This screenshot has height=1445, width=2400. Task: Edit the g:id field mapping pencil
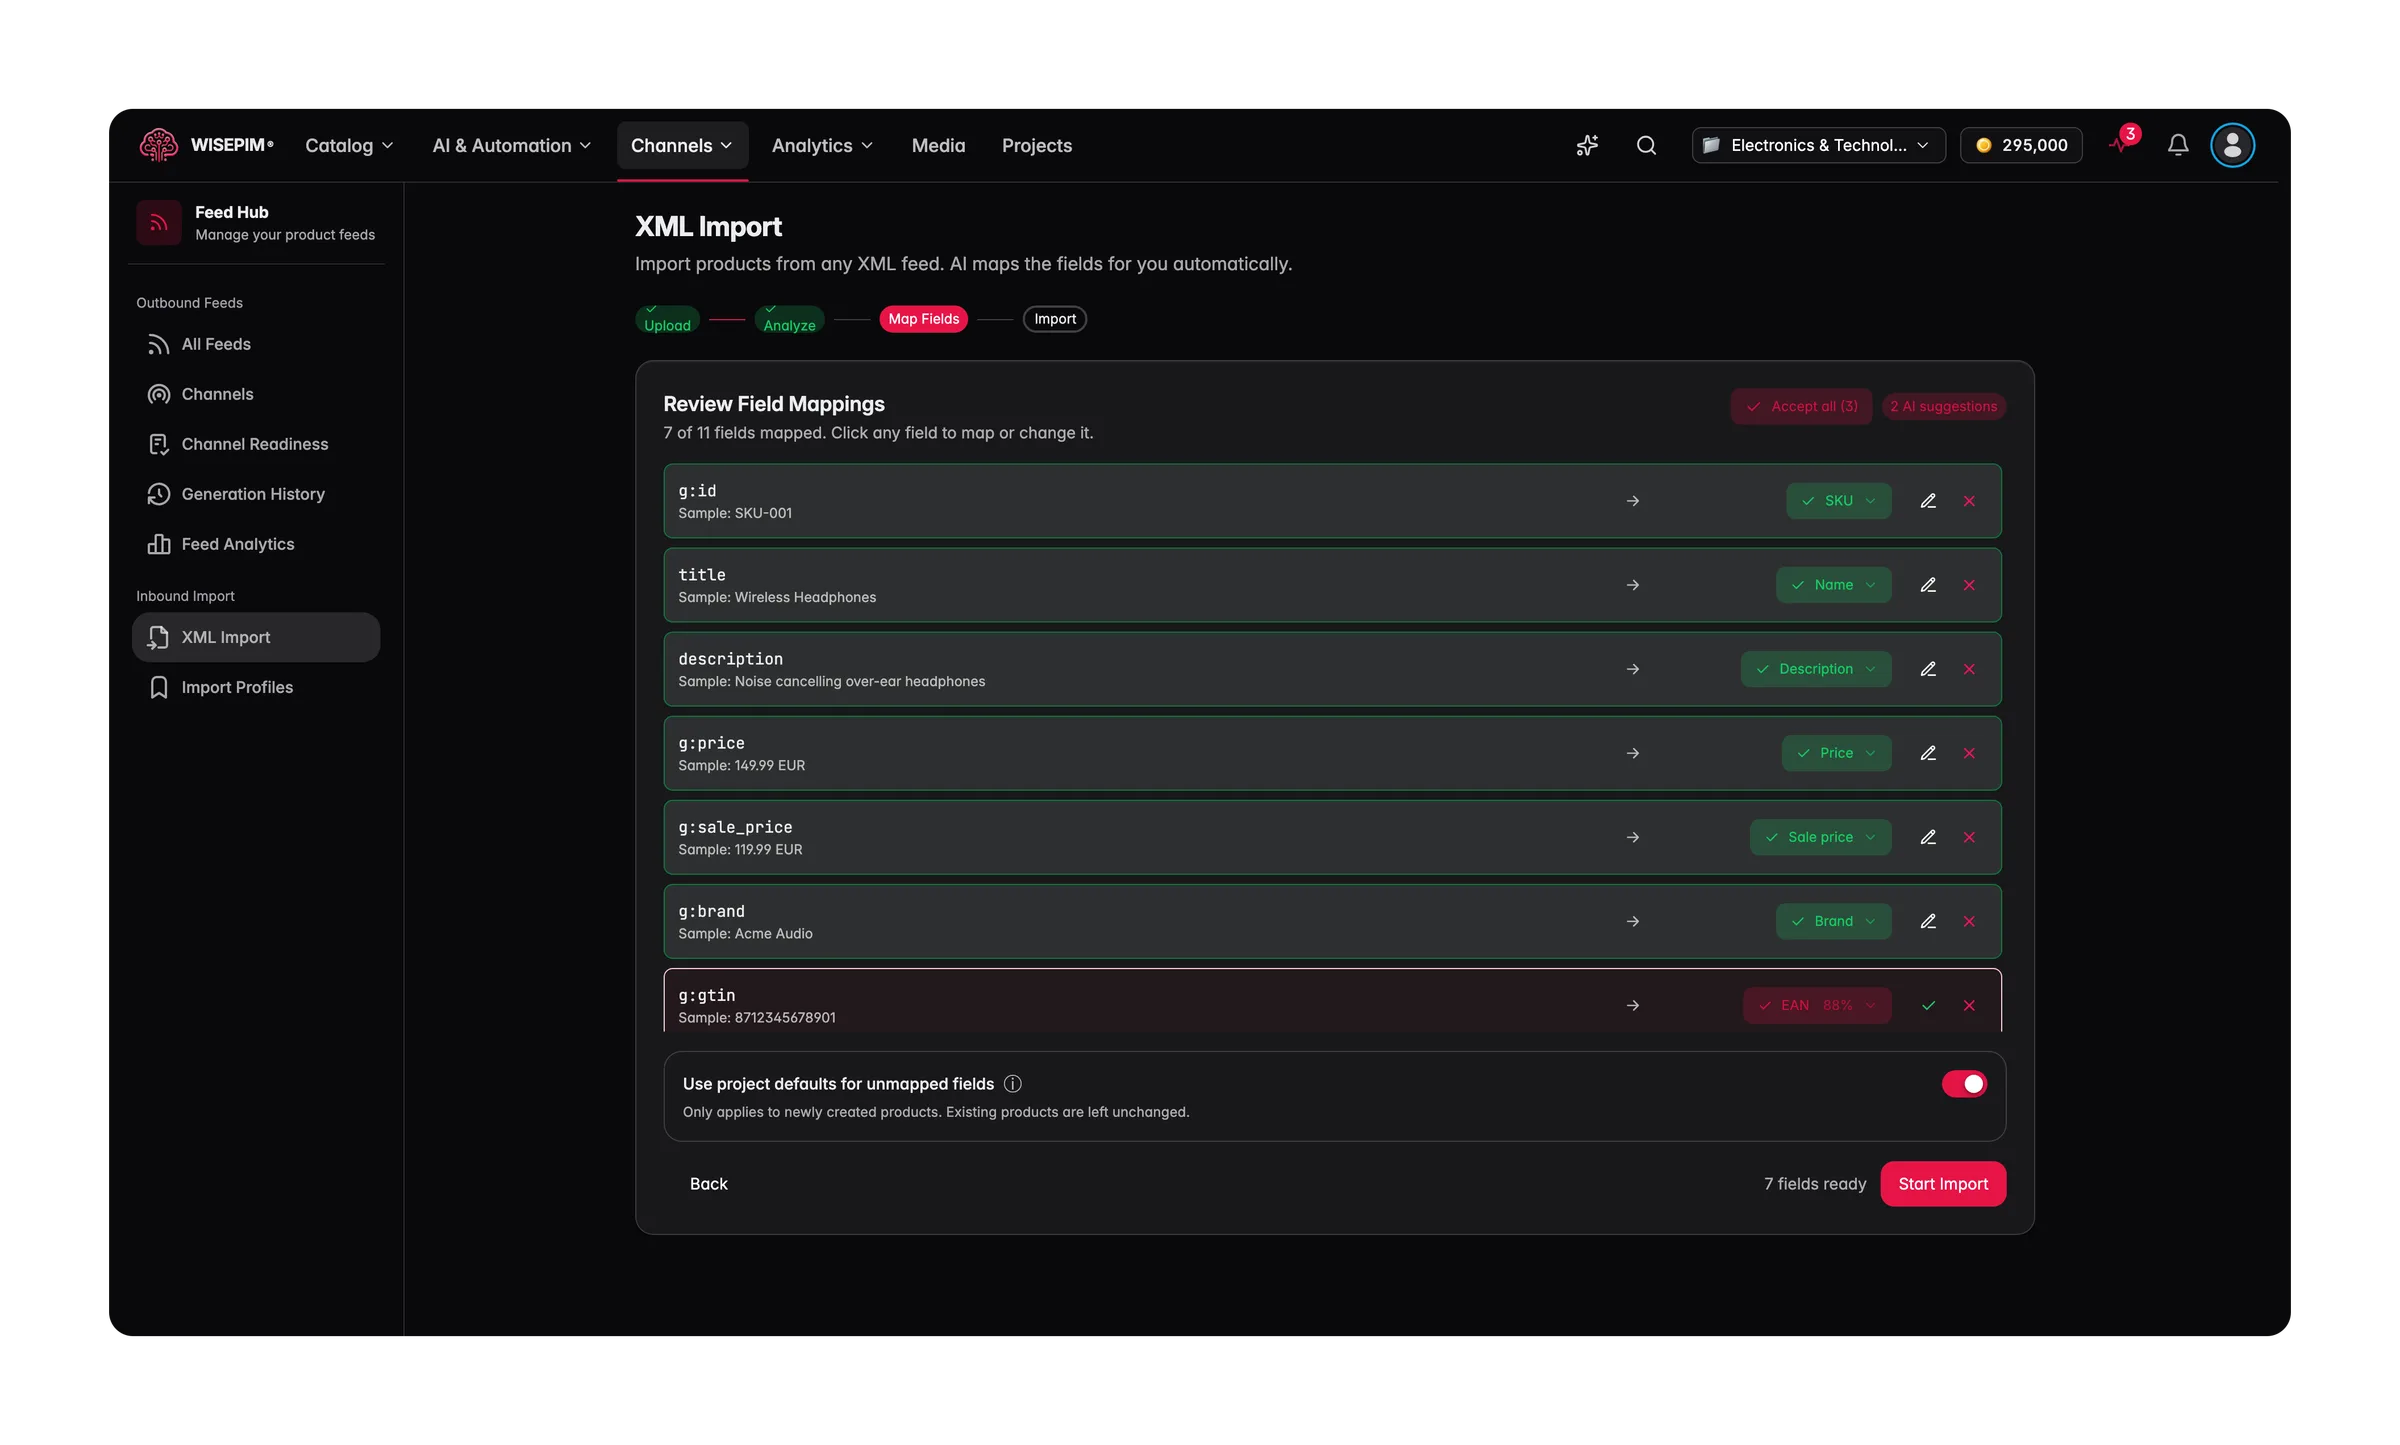[x=1928, y=501]
